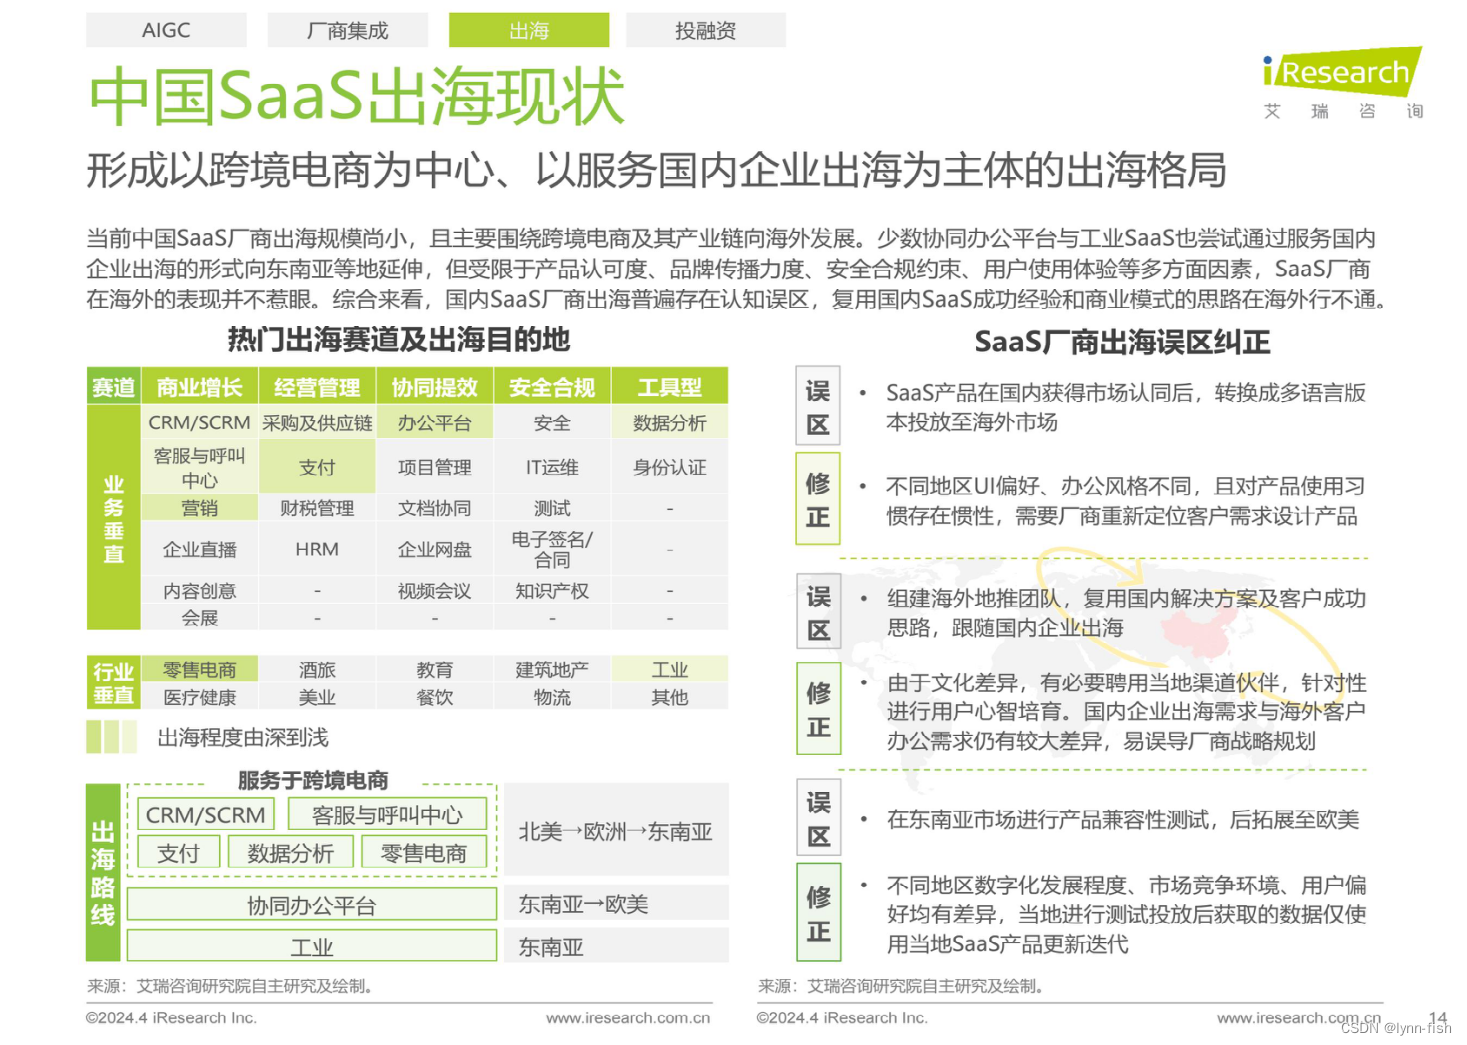Click the 电子签名/合同 cell

(552, 549)
